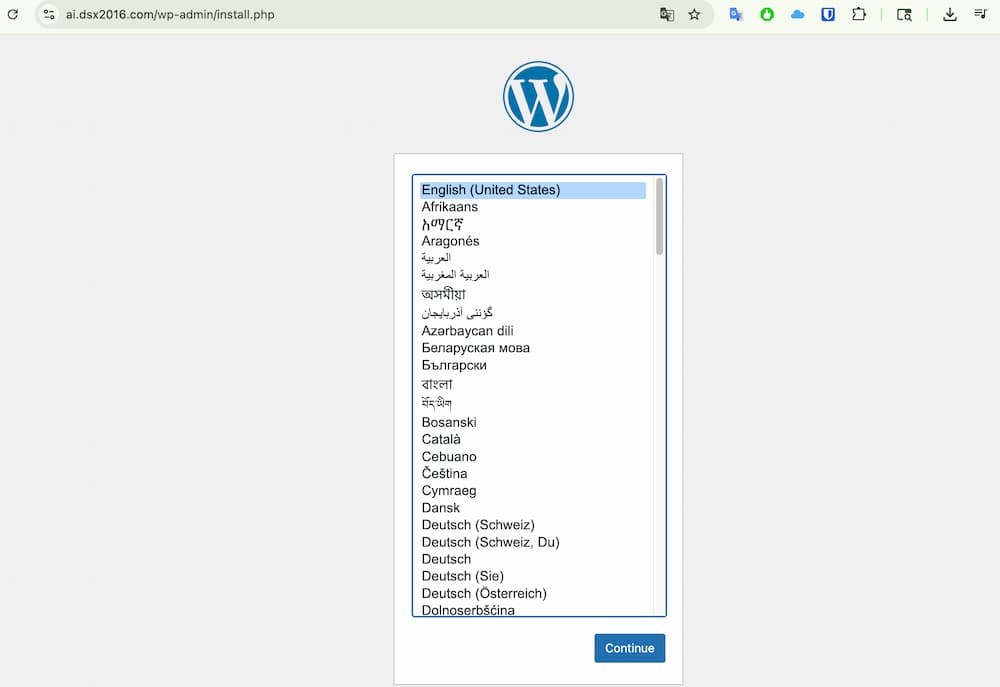Open the site information icon in the address bar
Screen dimensions: 1000x687
[49, 14]
